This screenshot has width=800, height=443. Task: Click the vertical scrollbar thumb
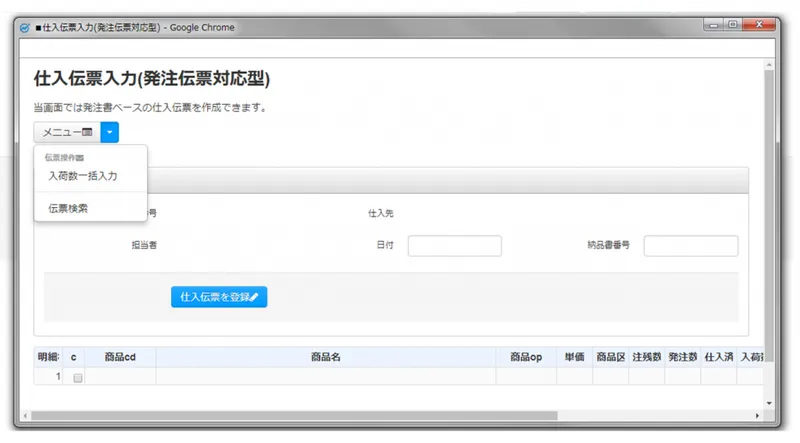pyautogui.click(x=769, y=216)
